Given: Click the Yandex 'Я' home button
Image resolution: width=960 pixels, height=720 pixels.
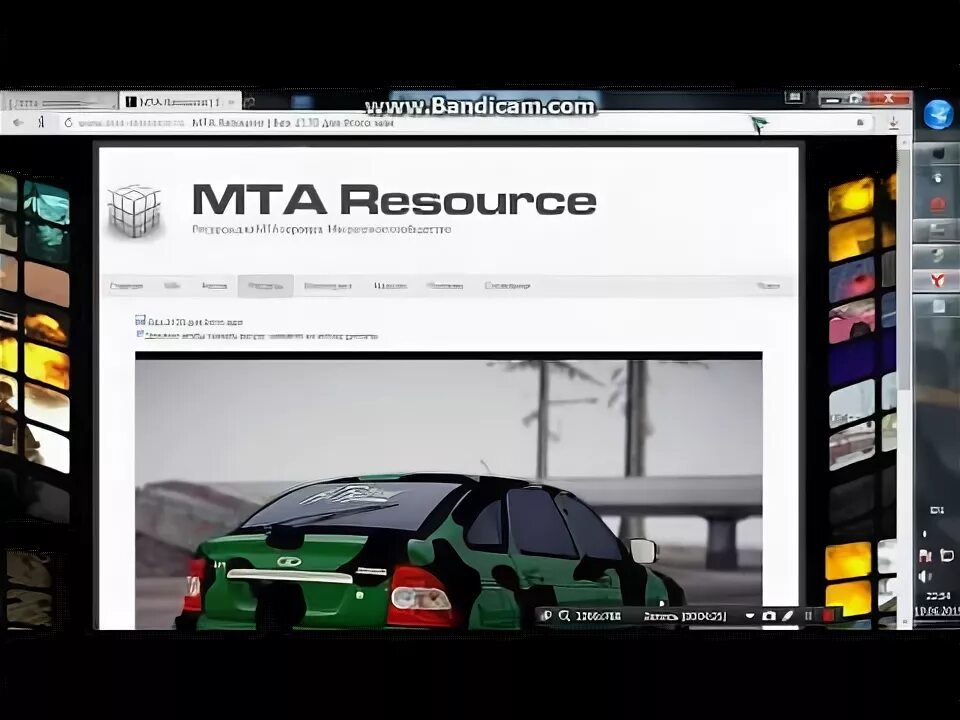Looking at the screenshot, I should [x=41, y=122].
